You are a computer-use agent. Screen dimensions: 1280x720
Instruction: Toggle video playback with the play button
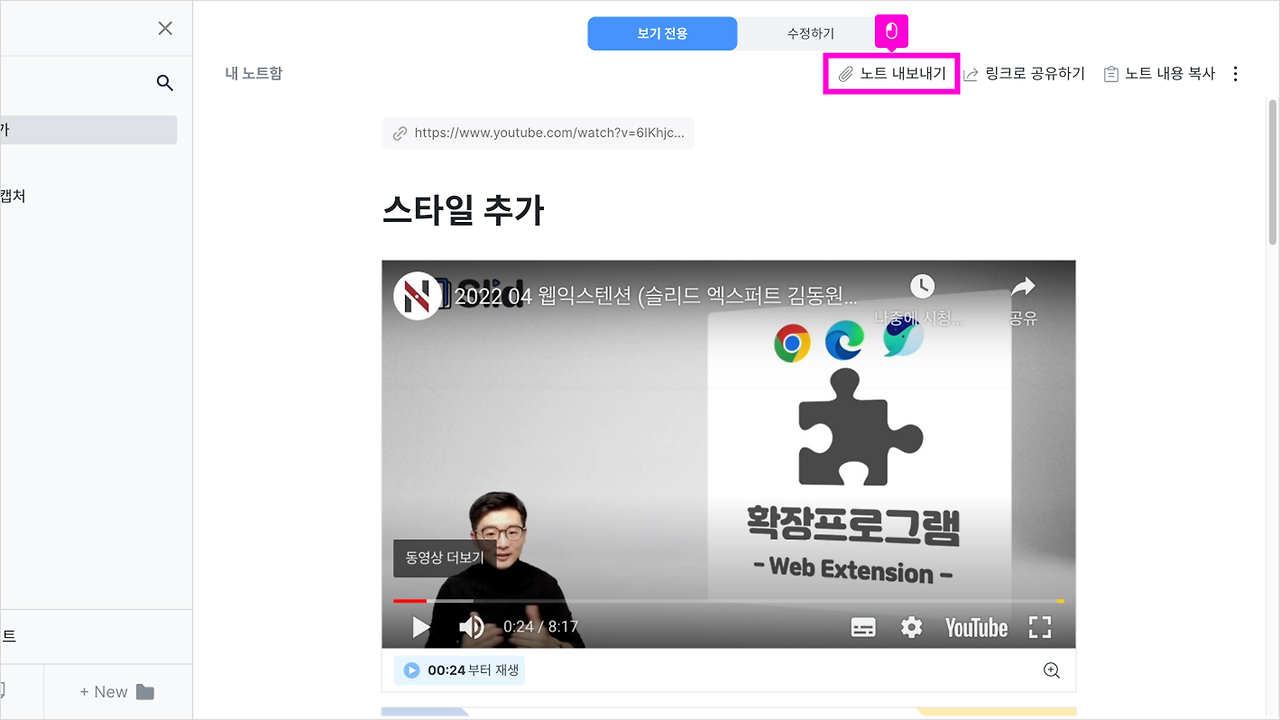tap(420, 628)
